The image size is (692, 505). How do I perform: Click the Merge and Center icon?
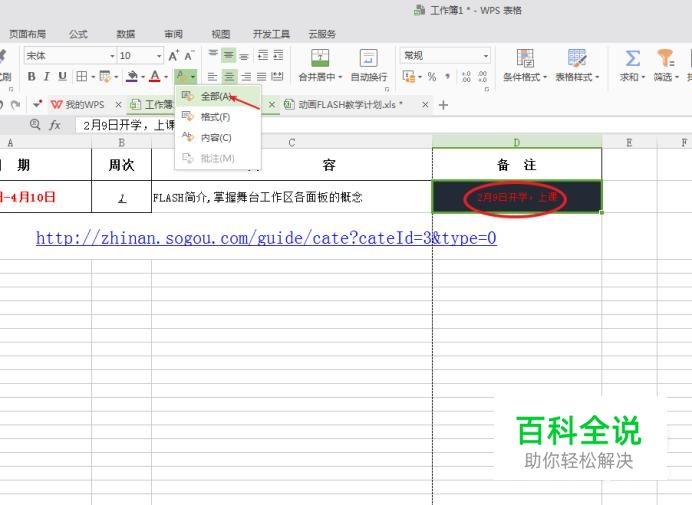click(x=320, y=58)
